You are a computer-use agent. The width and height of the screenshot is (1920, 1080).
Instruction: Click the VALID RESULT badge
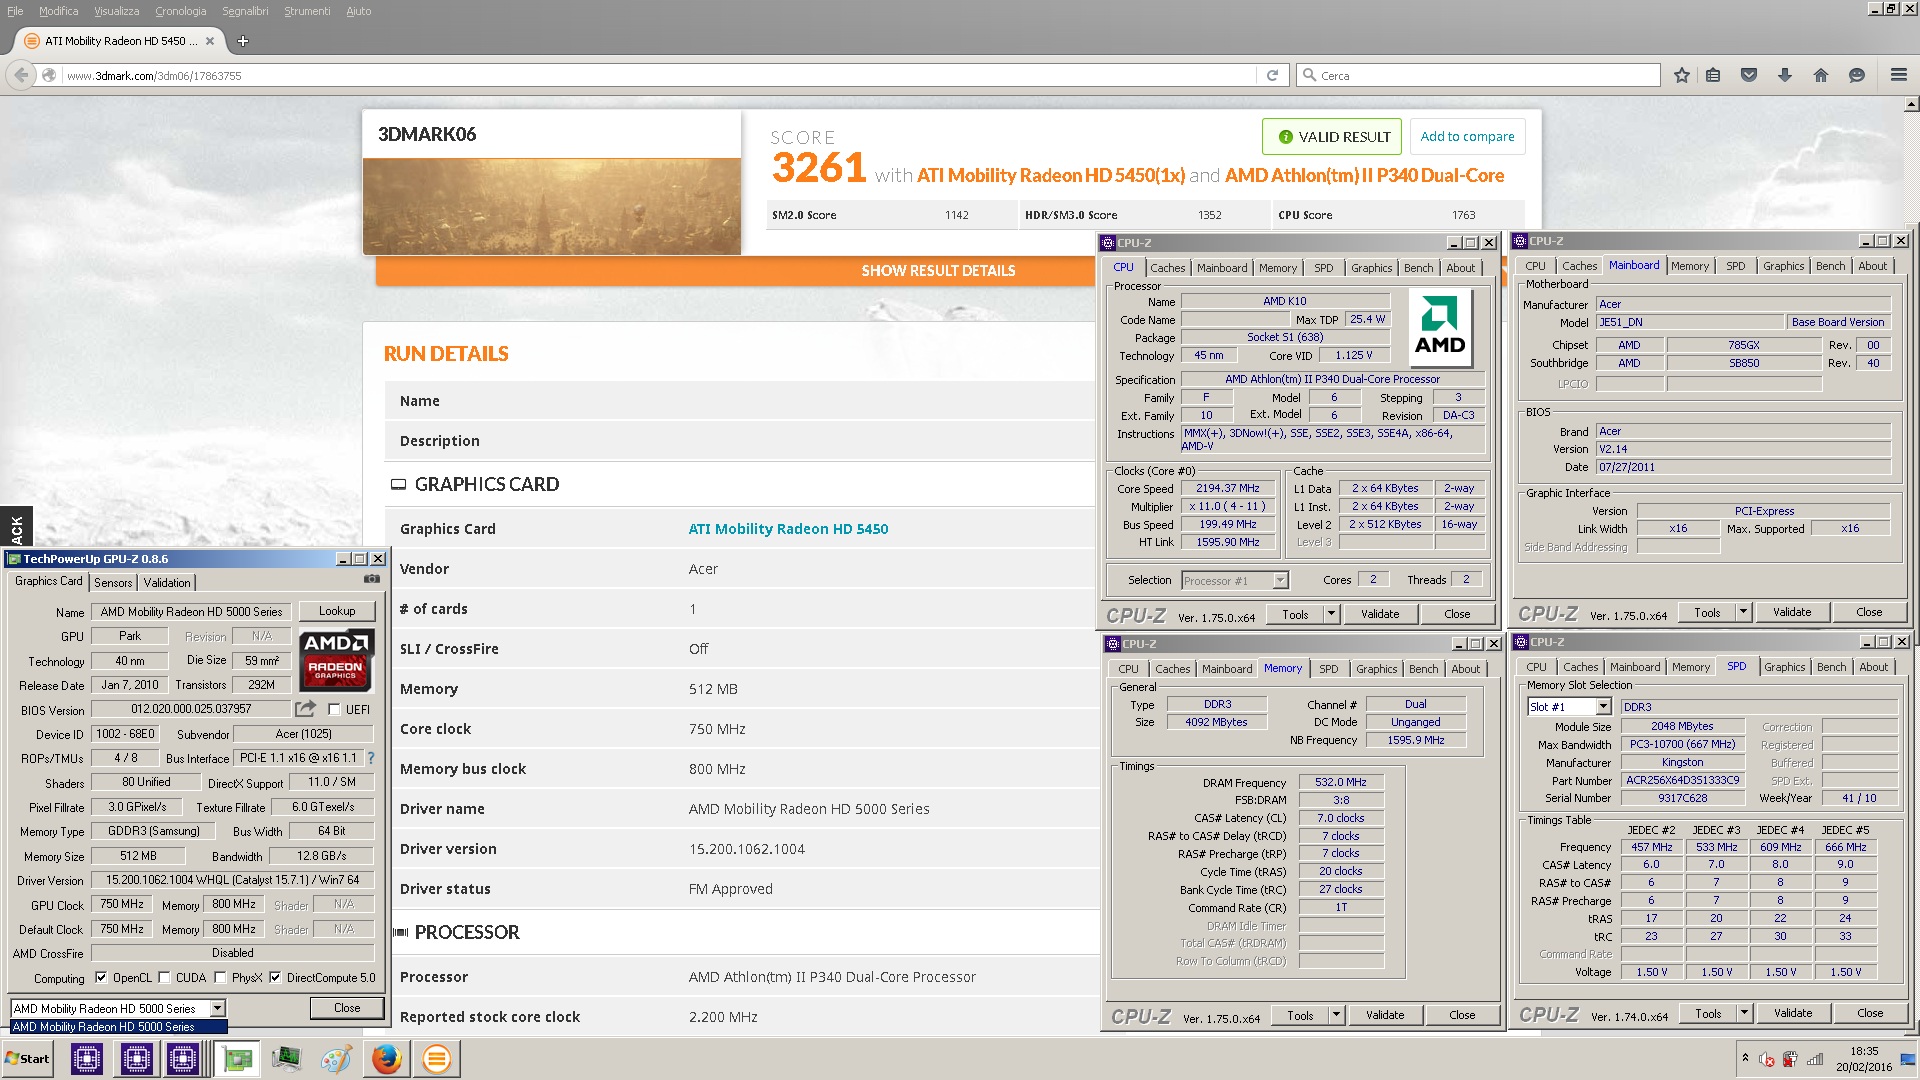point(1333,137)
